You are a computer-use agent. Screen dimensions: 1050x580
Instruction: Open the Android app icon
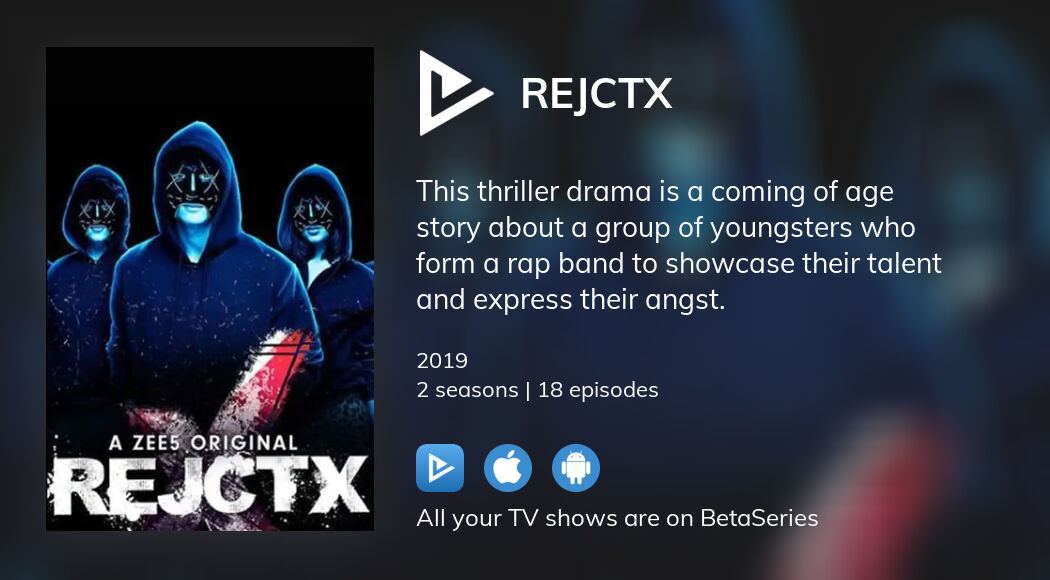coord(576,468)
